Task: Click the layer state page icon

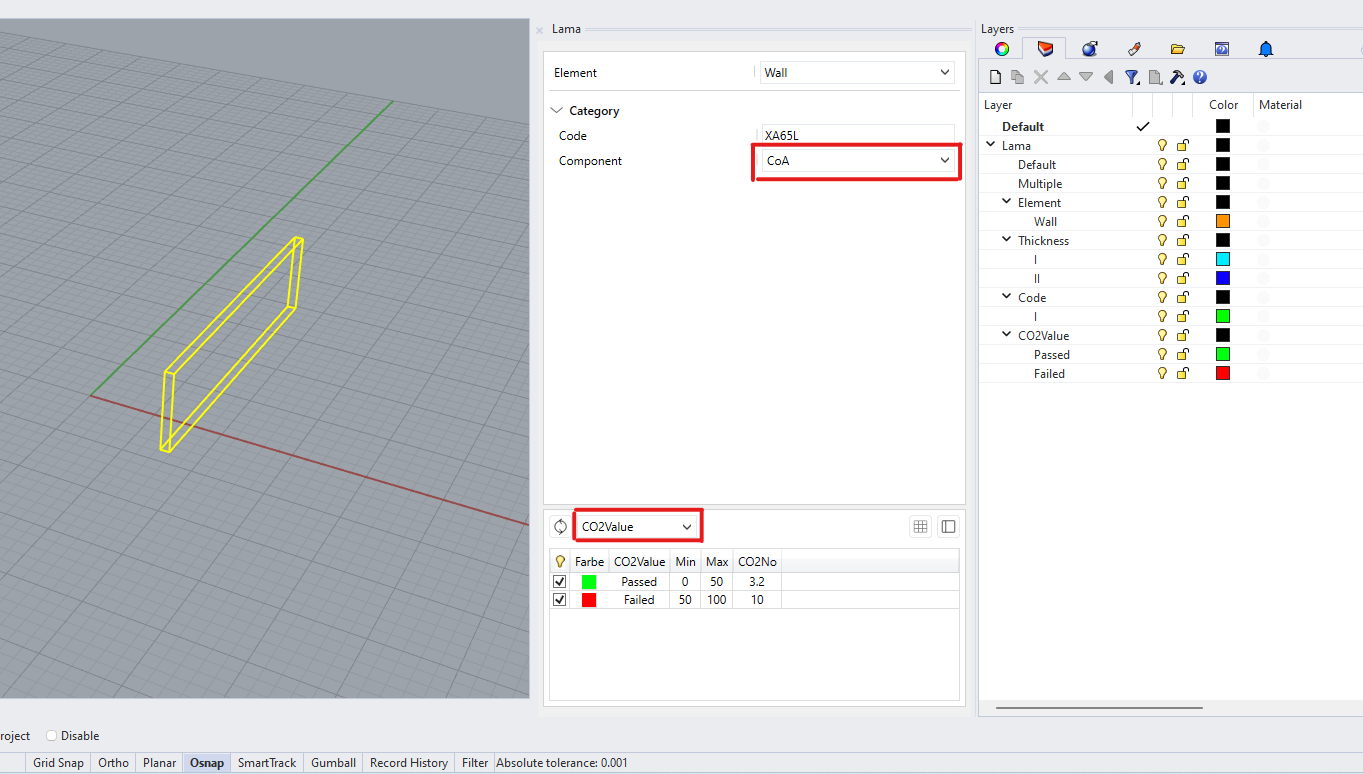Action: coord(1155,77)
